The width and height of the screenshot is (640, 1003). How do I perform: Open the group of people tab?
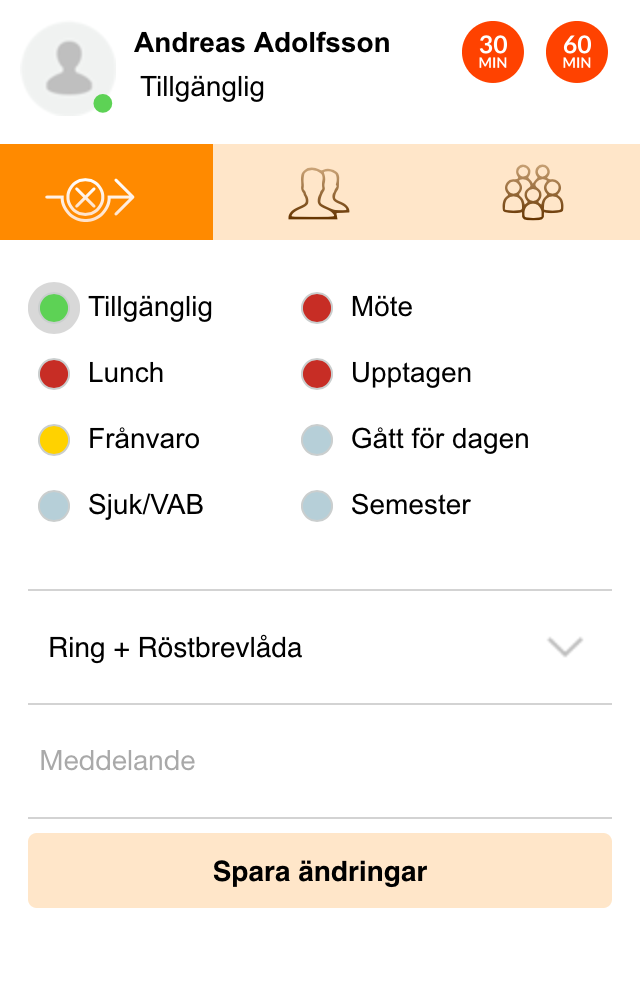[533, 192]
